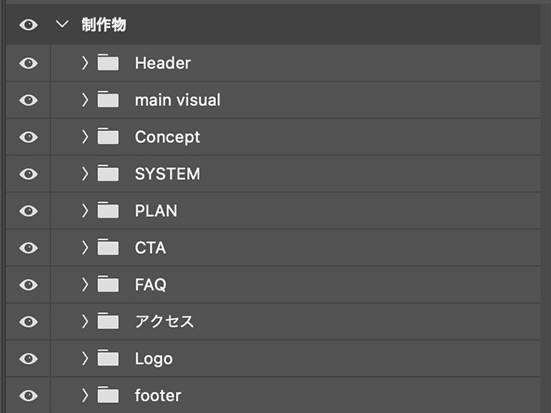
Task: Toggle visibility of the Header group
Action: [28, 63]
